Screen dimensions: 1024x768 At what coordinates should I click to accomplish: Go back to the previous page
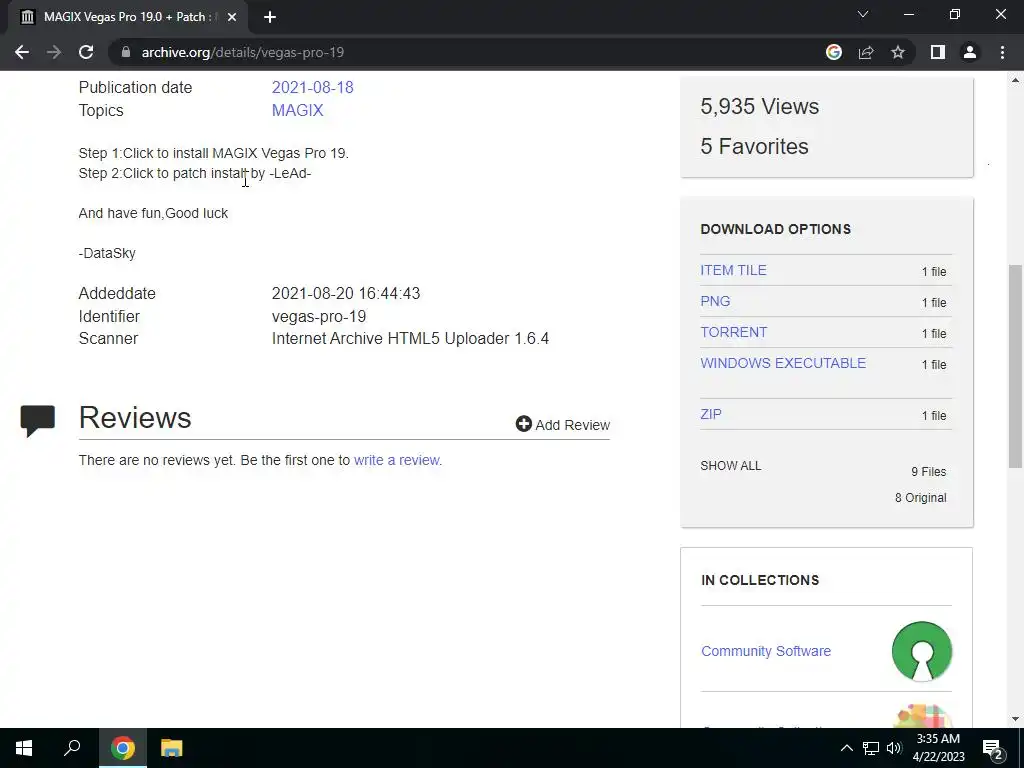point(22,52)
